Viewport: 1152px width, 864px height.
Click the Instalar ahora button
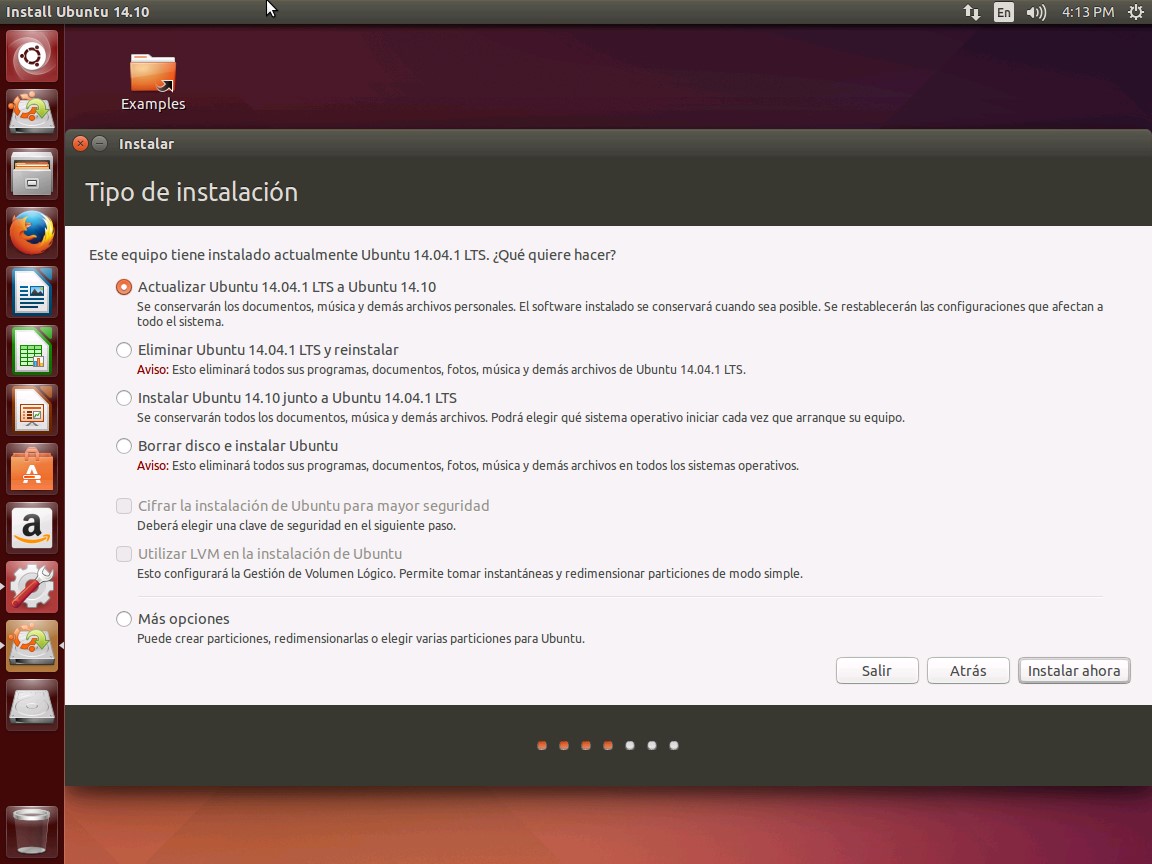point(1073,671)
